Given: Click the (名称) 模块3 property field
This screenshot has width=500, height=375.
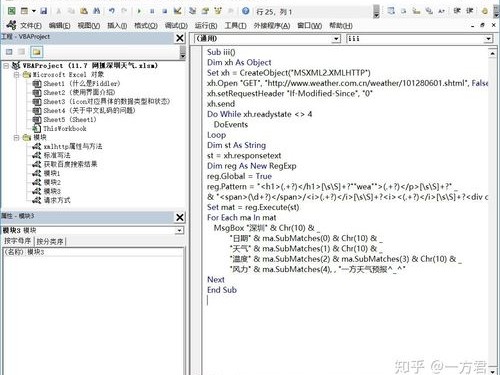Looking at the screenshot, I should point(93,252).
